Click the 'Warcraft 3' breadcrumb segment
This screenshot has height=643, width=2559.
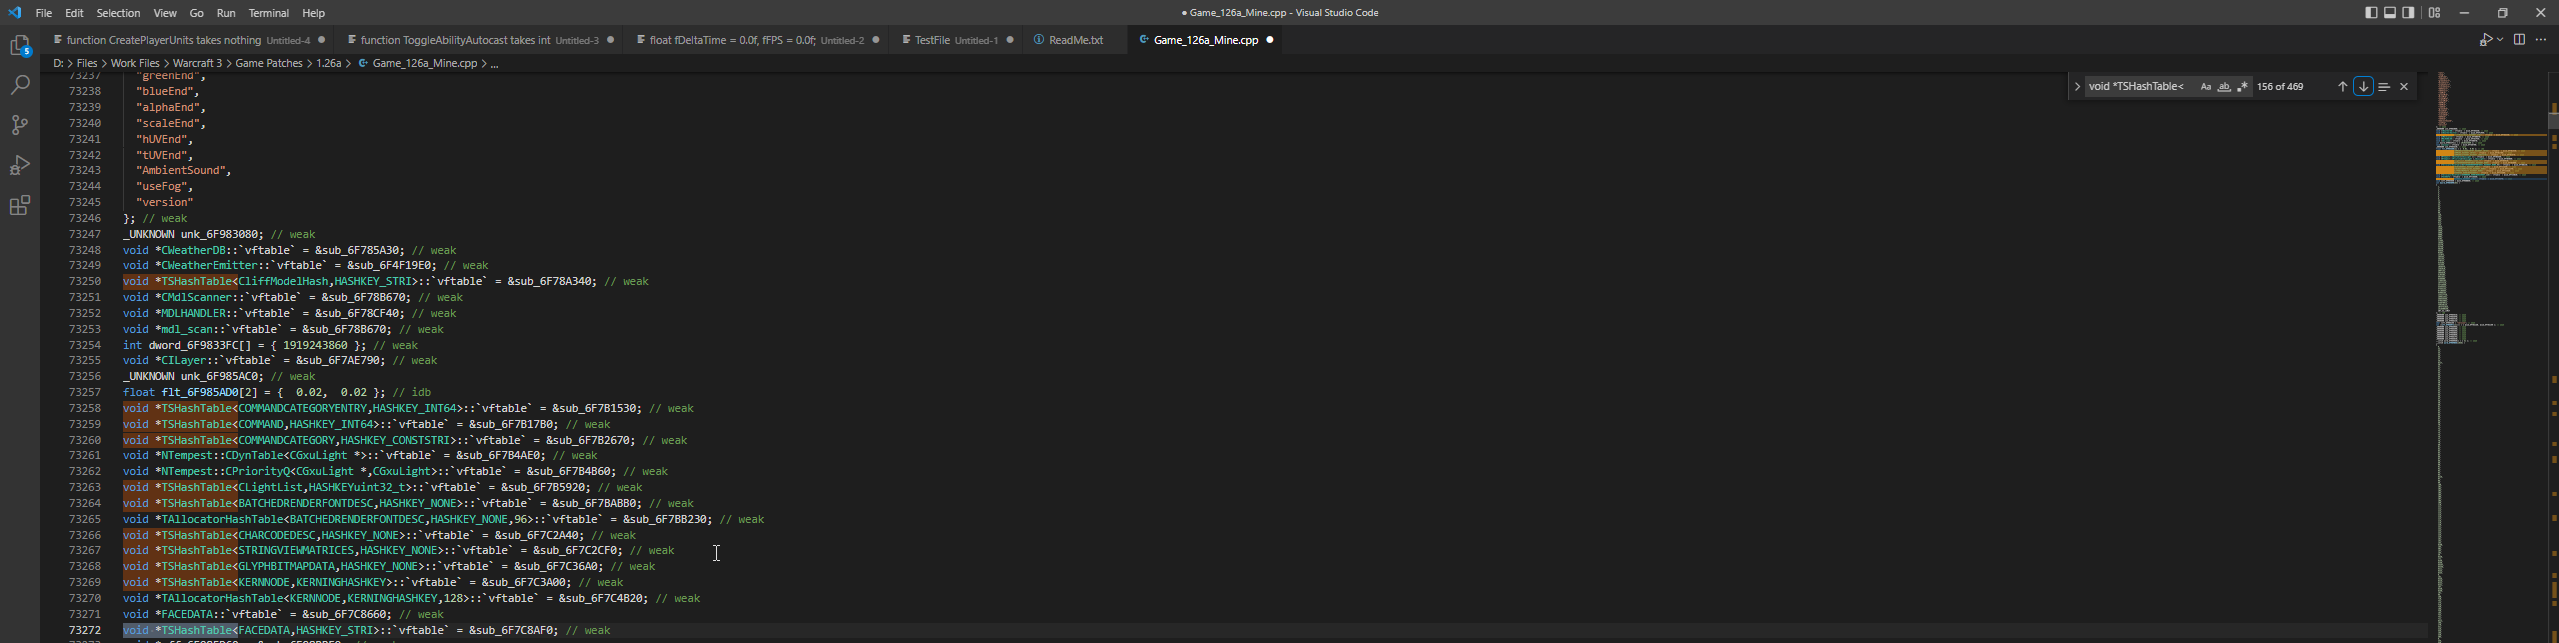tap(197, 63)
